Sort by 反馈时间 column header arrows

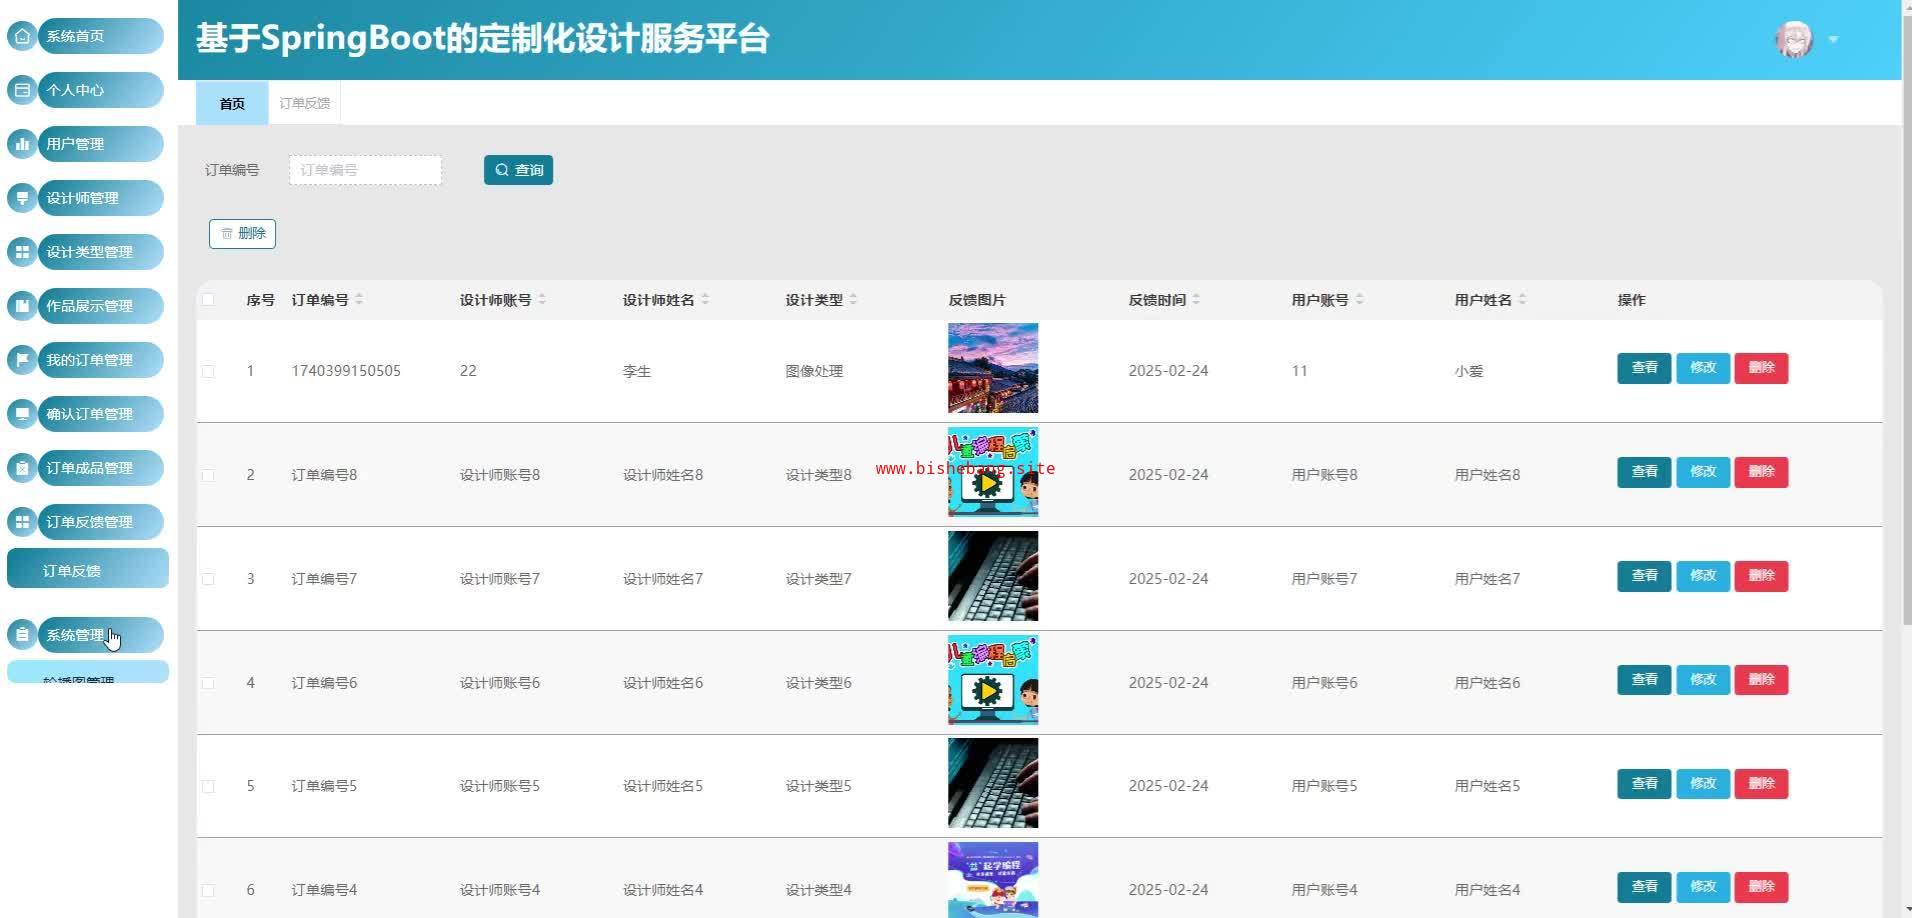[x=1196, y=300]
